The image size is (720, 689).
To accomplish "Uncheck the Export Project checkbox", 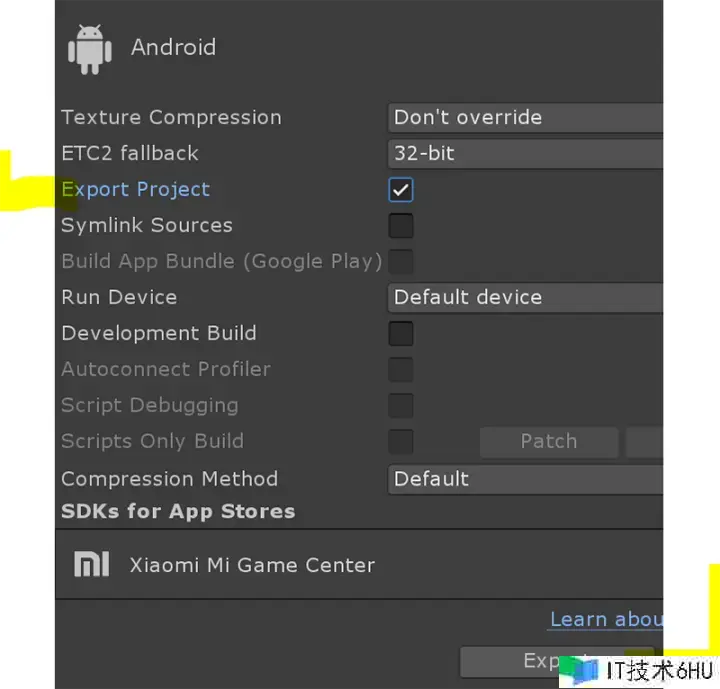I will tap(400, 190).
